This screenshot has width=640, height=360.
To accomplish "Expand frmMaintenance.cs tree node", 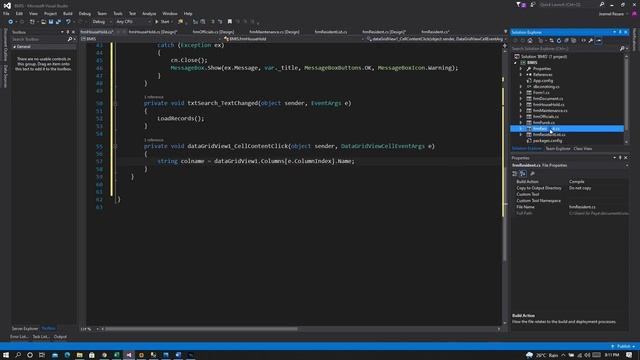I will pyautogui.click(x=521, y=111).
